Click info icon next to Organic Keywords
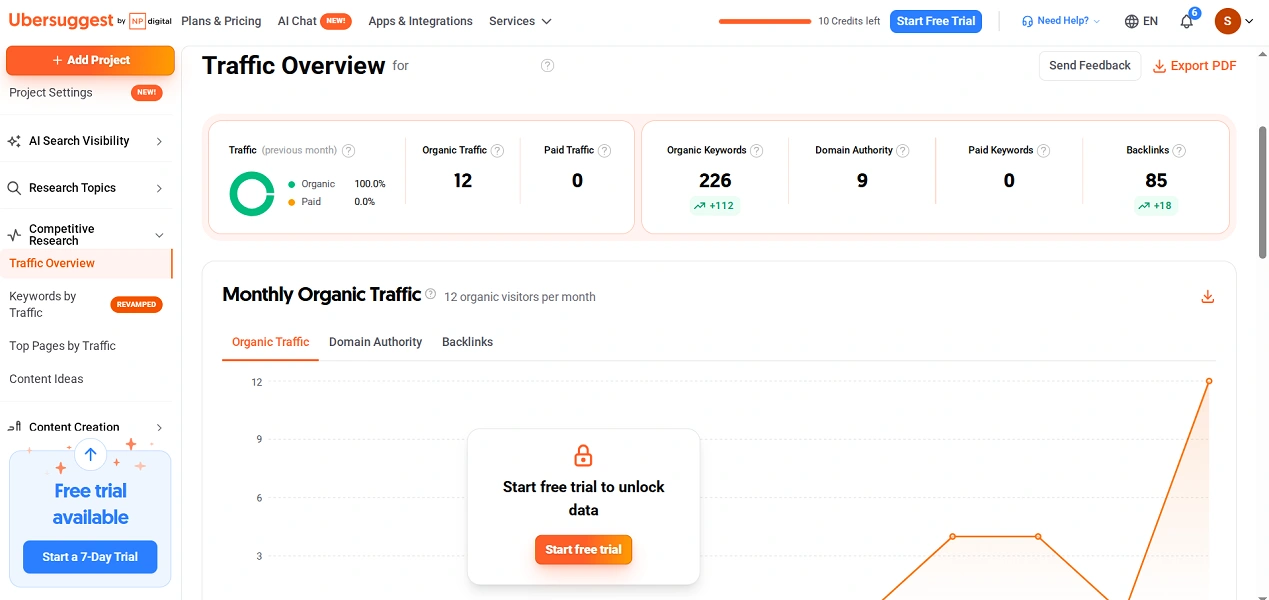 757,151
